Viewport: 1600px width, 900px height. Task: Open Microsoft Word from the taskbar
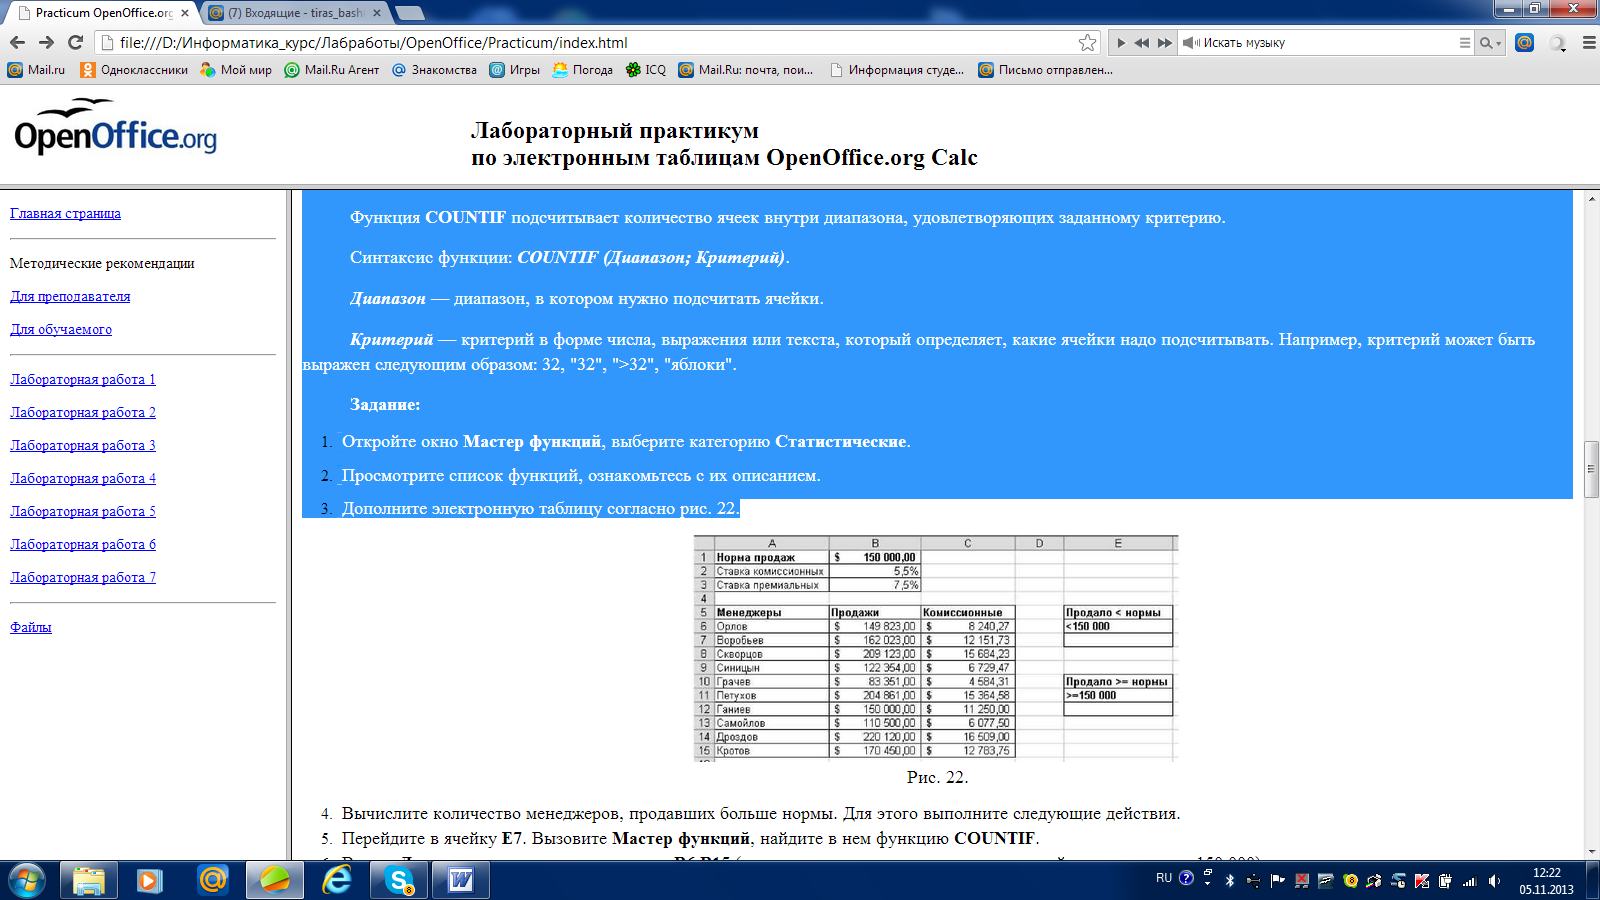(x=461, y=880)
